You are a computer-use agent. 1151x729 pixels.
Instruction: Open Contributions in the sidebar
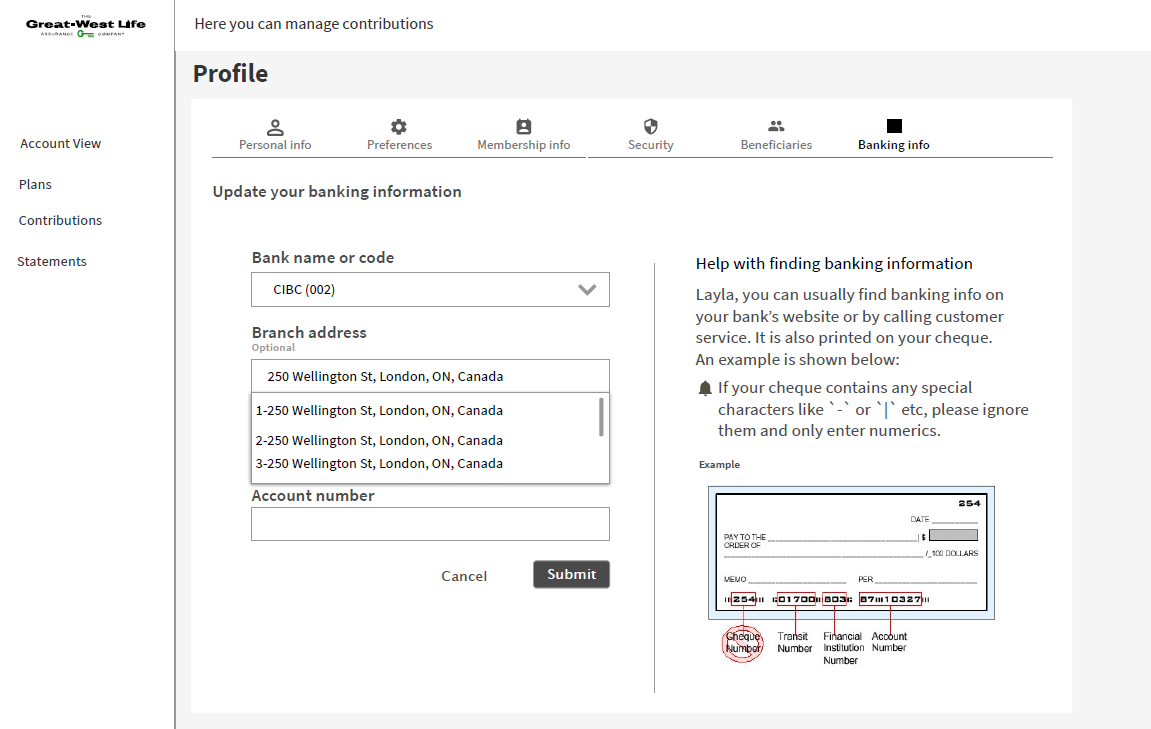[60, 220]
